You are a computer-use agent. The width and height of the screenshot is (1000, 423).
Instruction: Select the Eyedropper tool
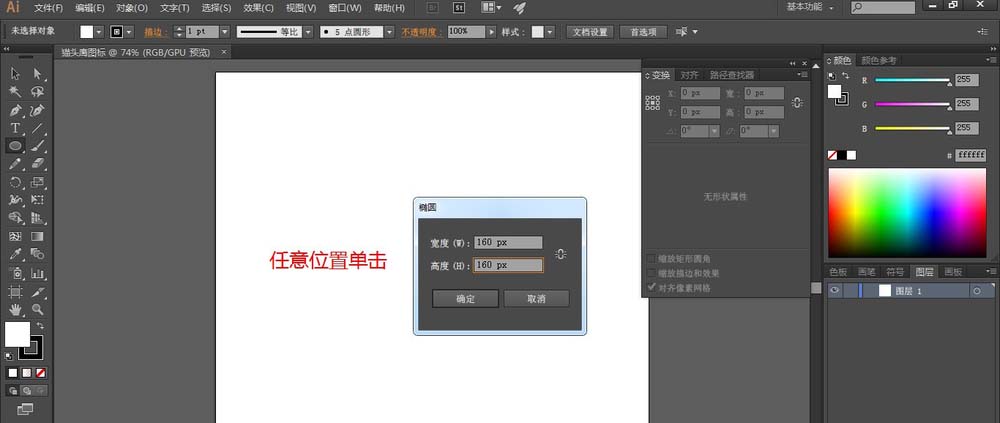15,255
